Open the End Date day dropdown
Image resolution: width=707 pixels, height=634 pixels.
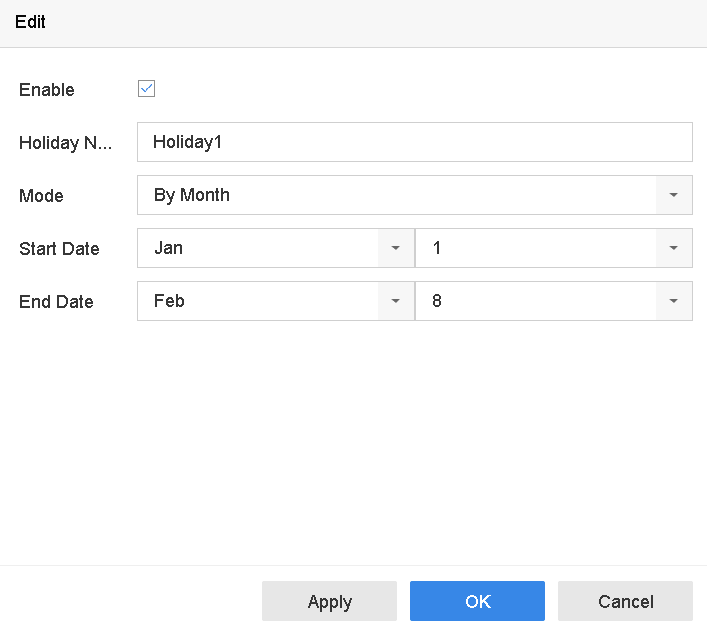coord(554,301)
